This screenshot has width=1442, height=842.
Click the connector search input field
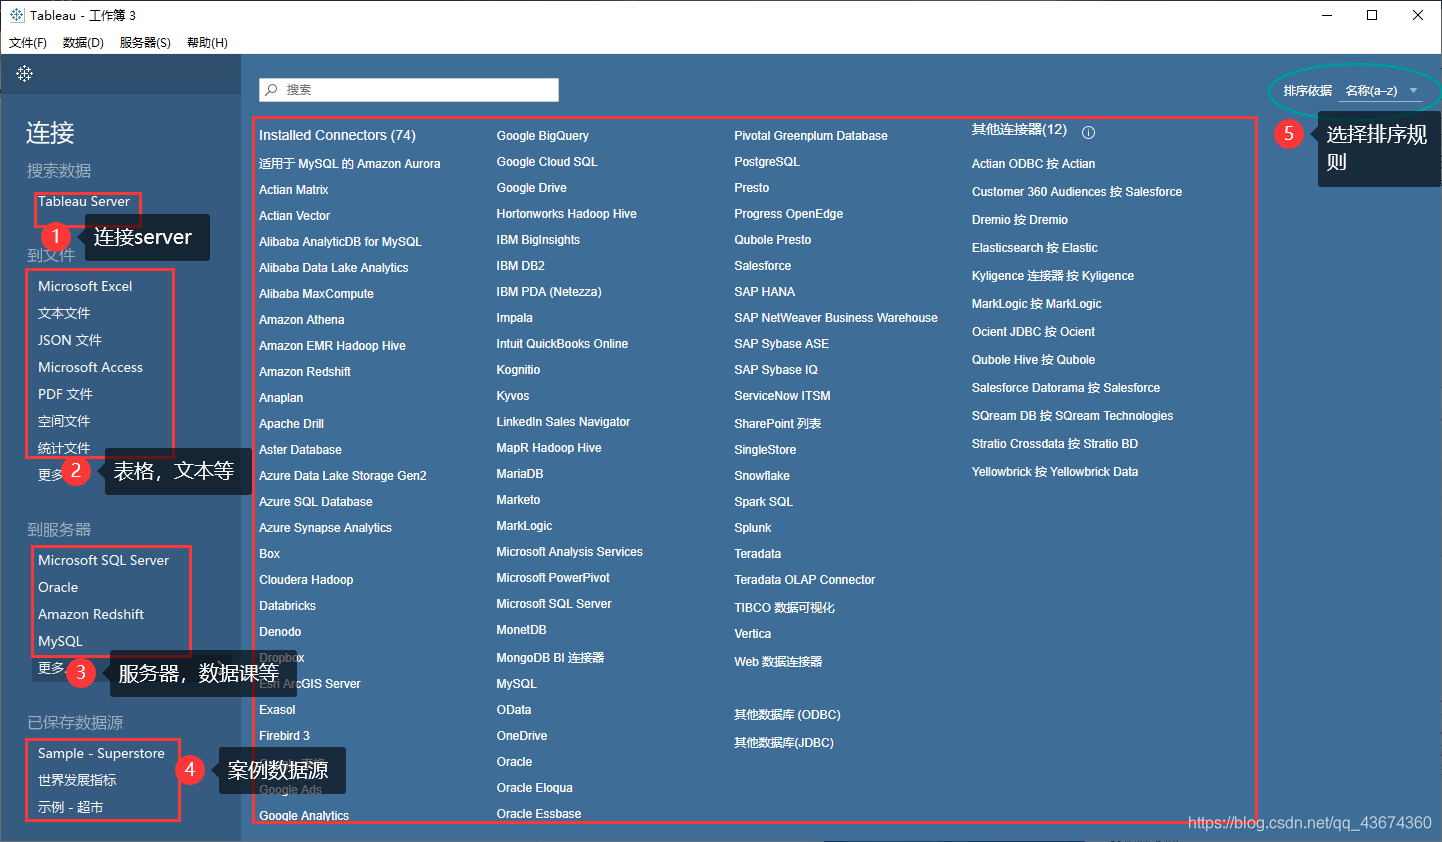pyautogui.click(x=409, y=90)
